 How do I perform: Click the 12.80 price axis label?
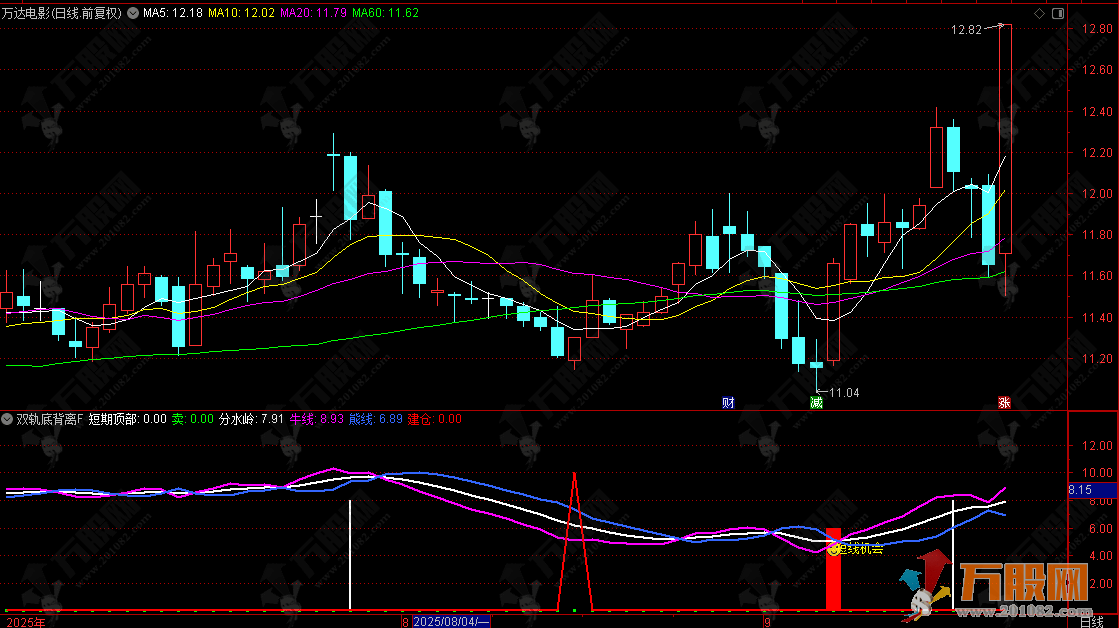tap(1097, 29)
